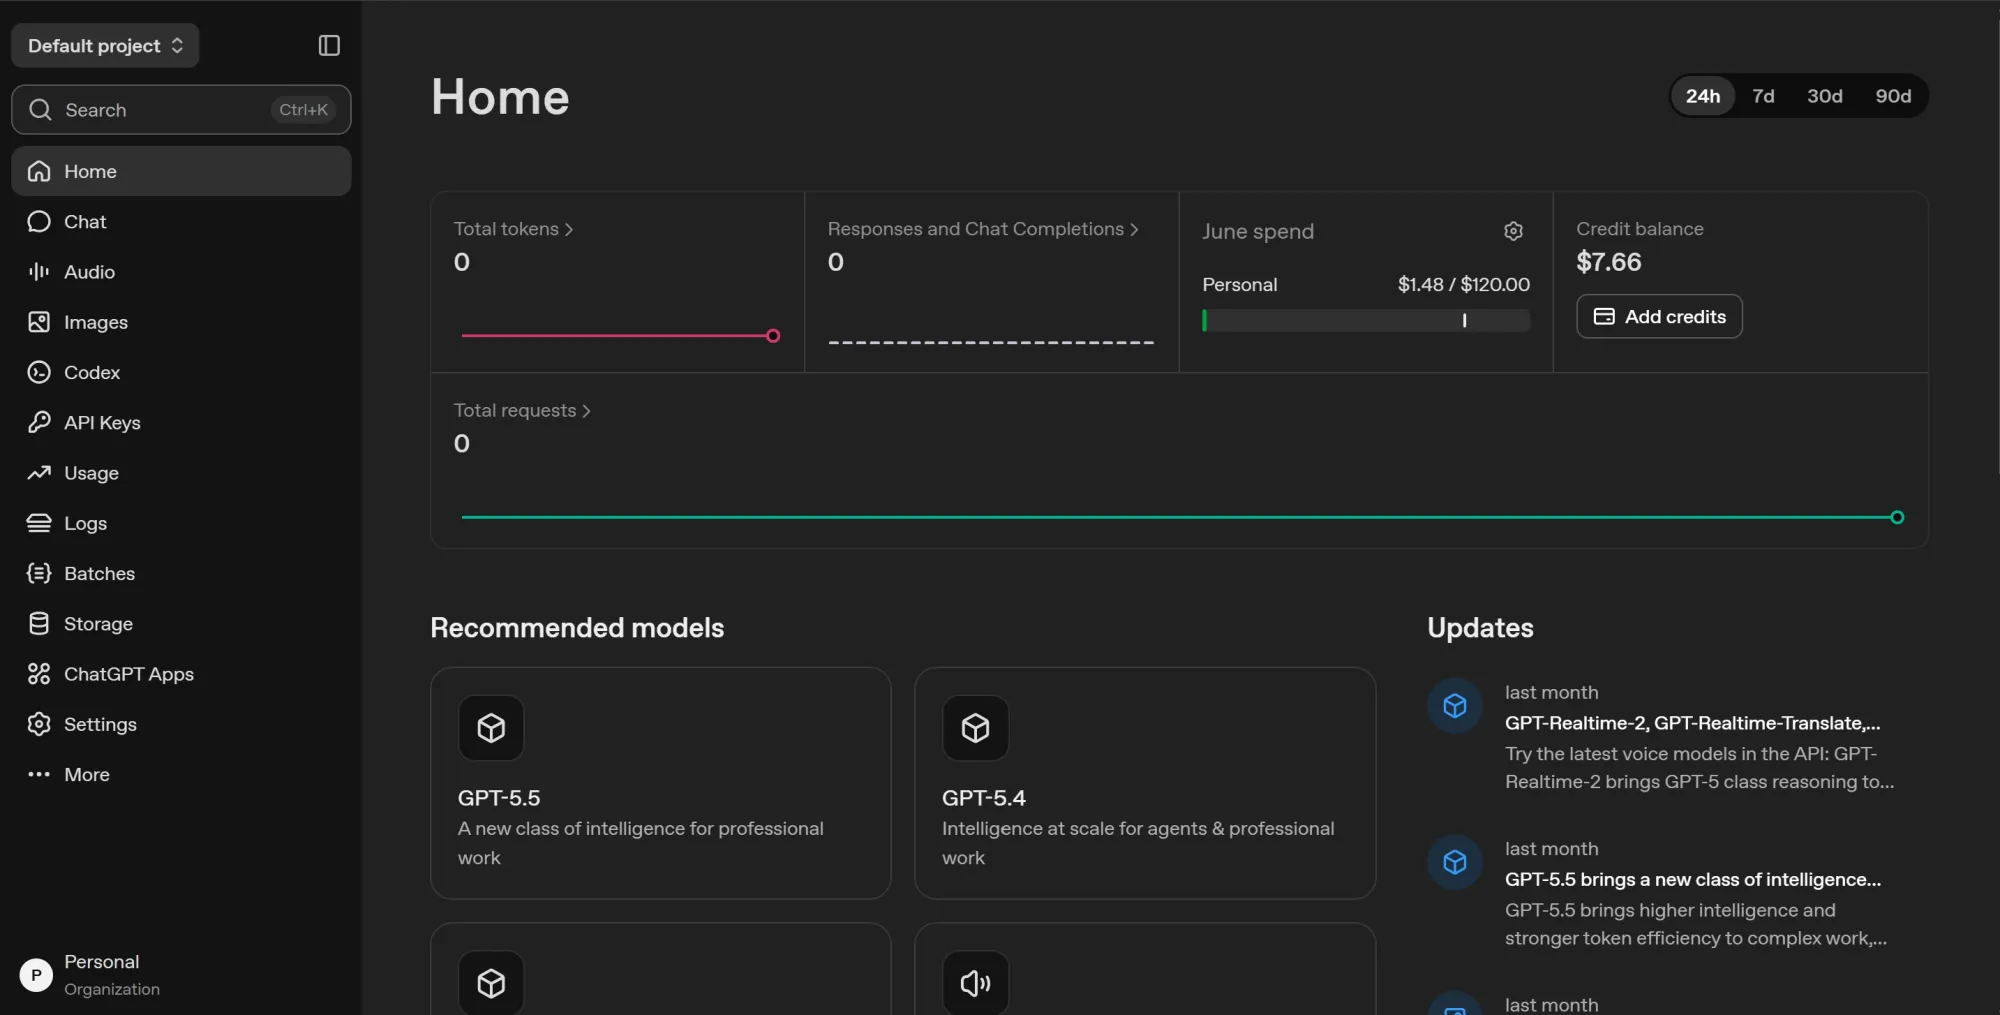Select the 30d time range
Viewport: 2000px width, 1015px height.
pos(1824,96)
